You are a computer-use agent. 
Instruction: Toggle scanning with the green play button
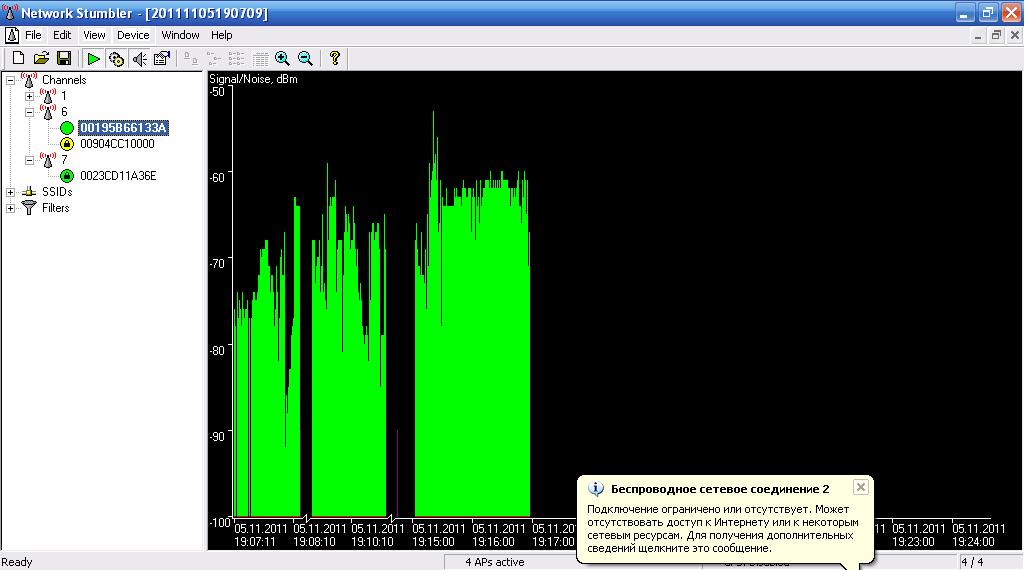coord(93,59)
